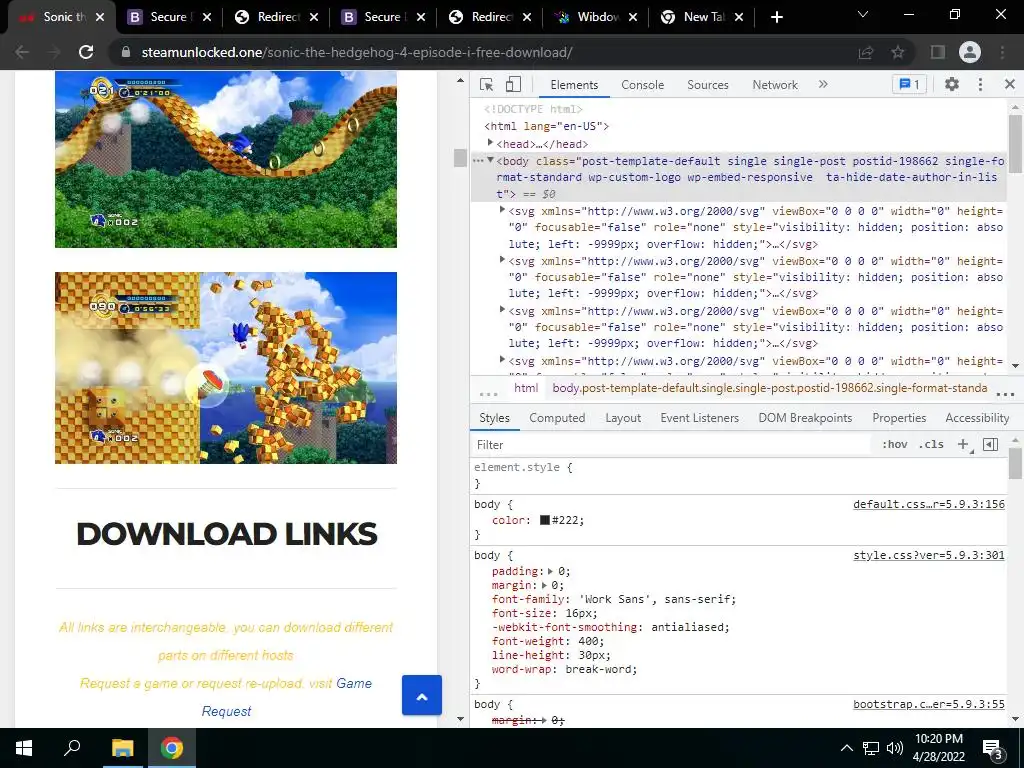Select html in the breadcrumb bar
This screenshot has width=1024, height=768.
tap(526, 388)
